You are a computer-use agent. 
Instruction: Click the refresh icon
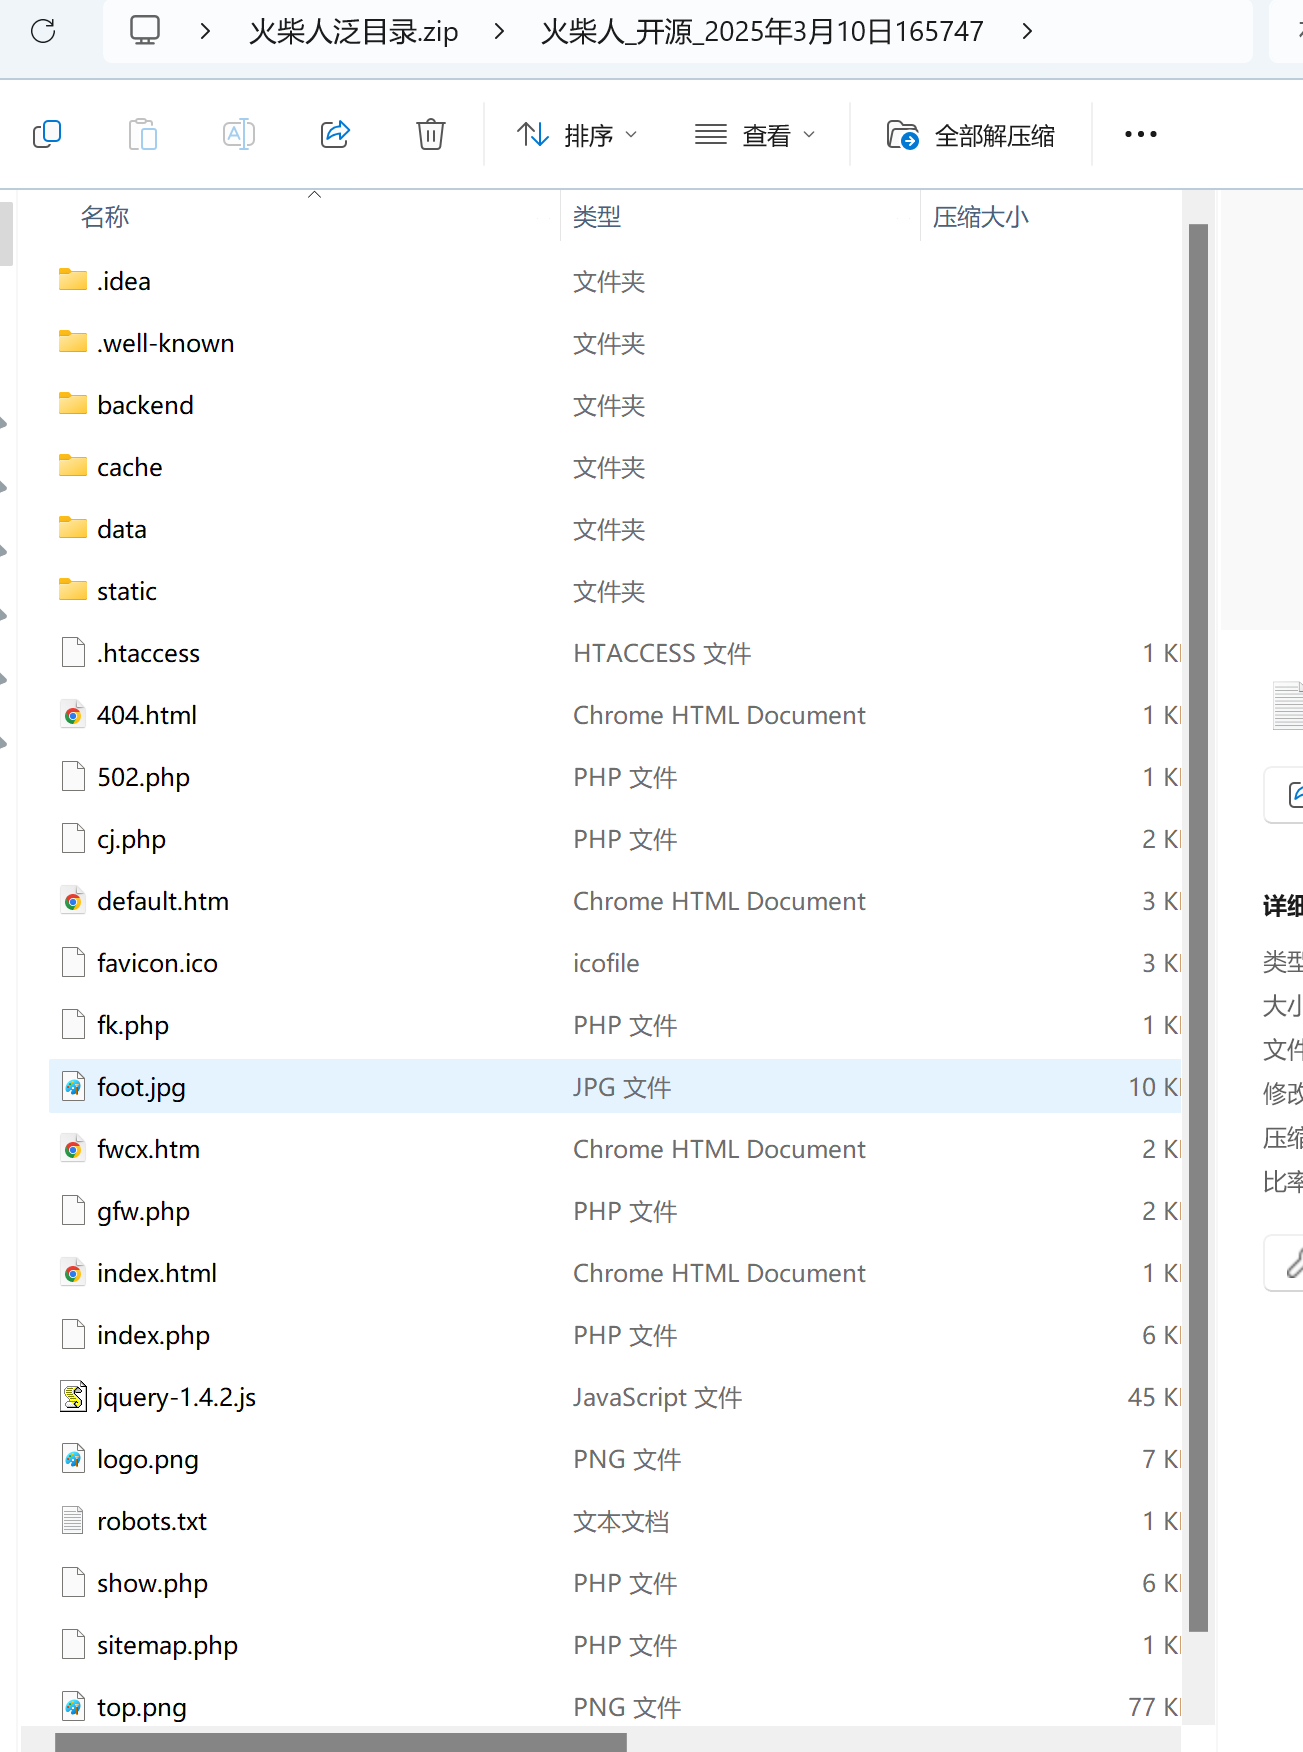pyautogui.click(x=43, y=31)
